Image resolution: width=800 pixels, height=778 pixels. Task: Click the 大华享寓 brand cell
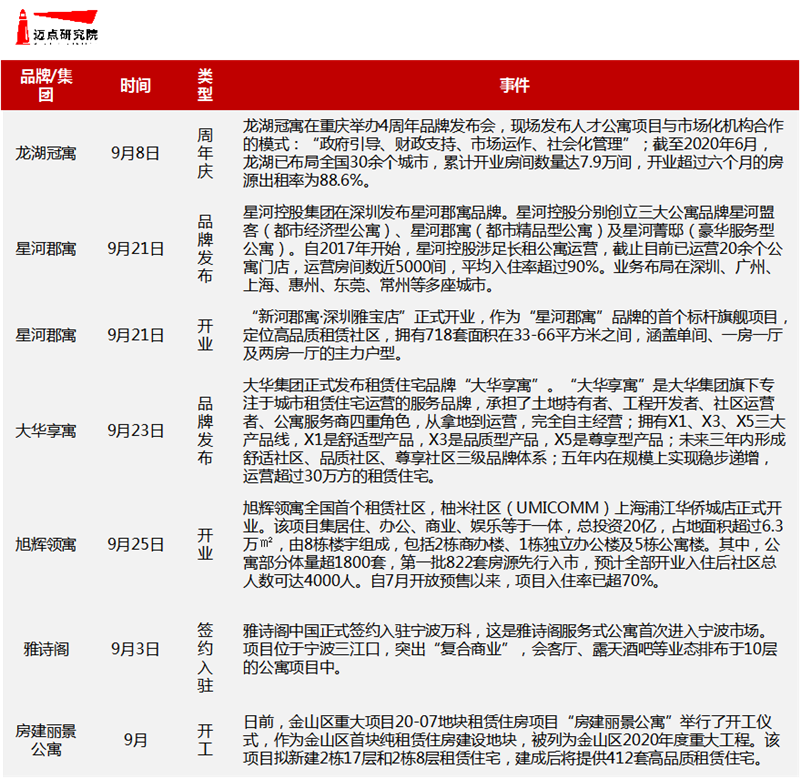pyautogui.click(x=45, y=431)
